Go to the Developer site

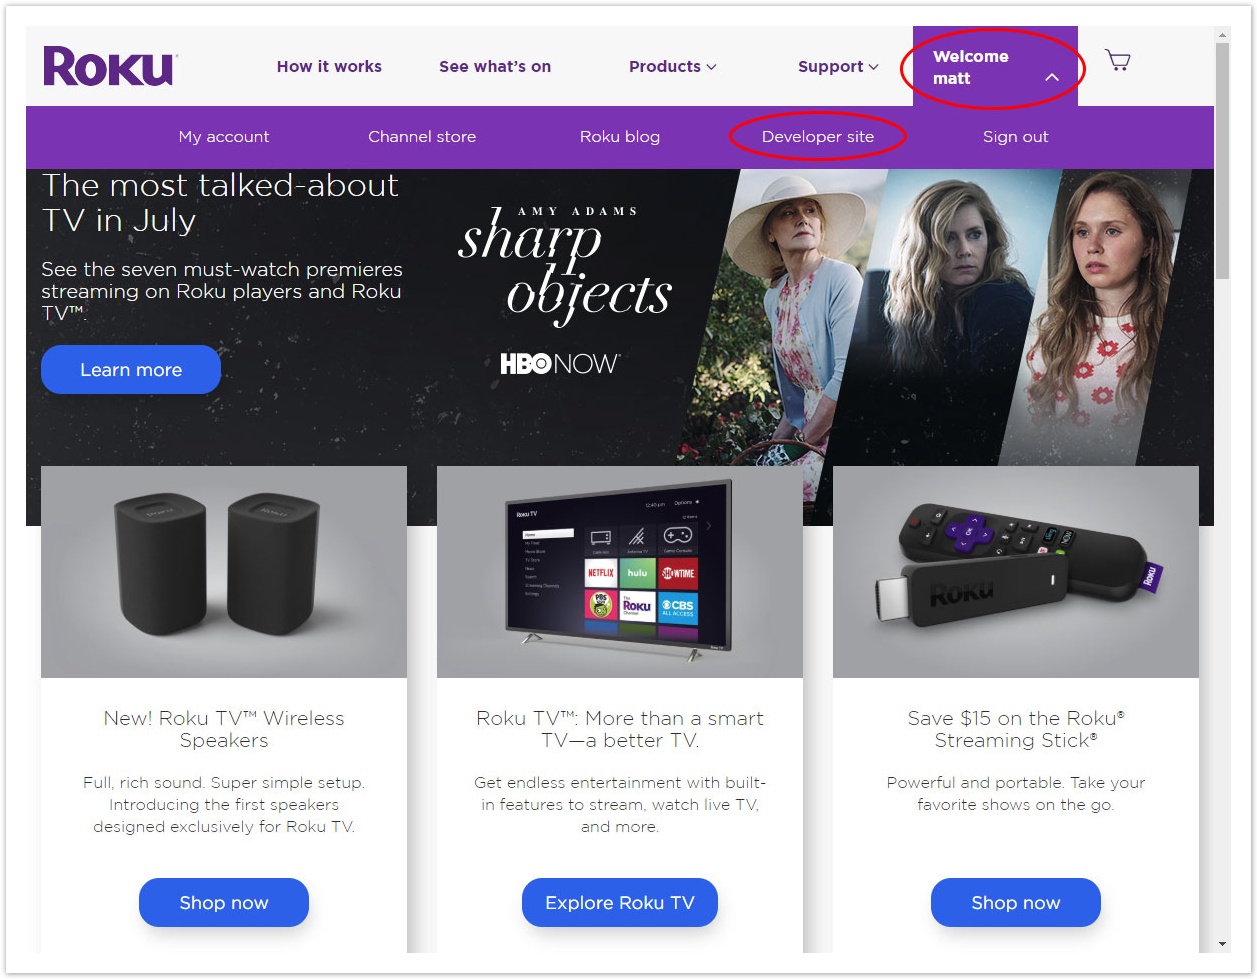818,137
